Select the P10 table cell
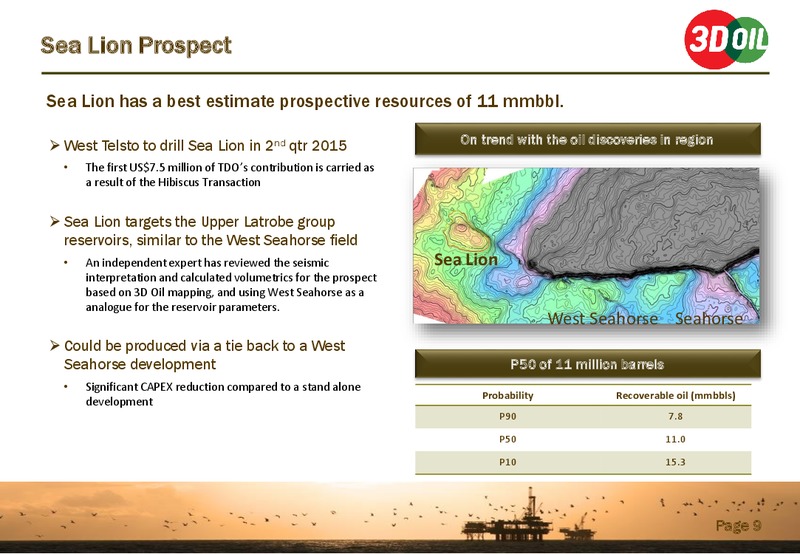800x554 pixels. 508,462
